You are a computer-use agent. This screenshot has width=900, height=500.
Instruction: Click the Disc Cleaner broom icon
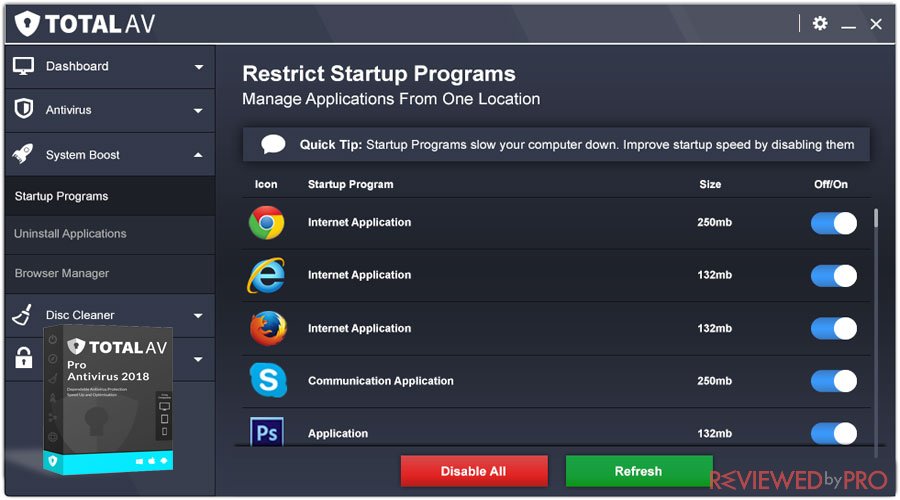23,315
